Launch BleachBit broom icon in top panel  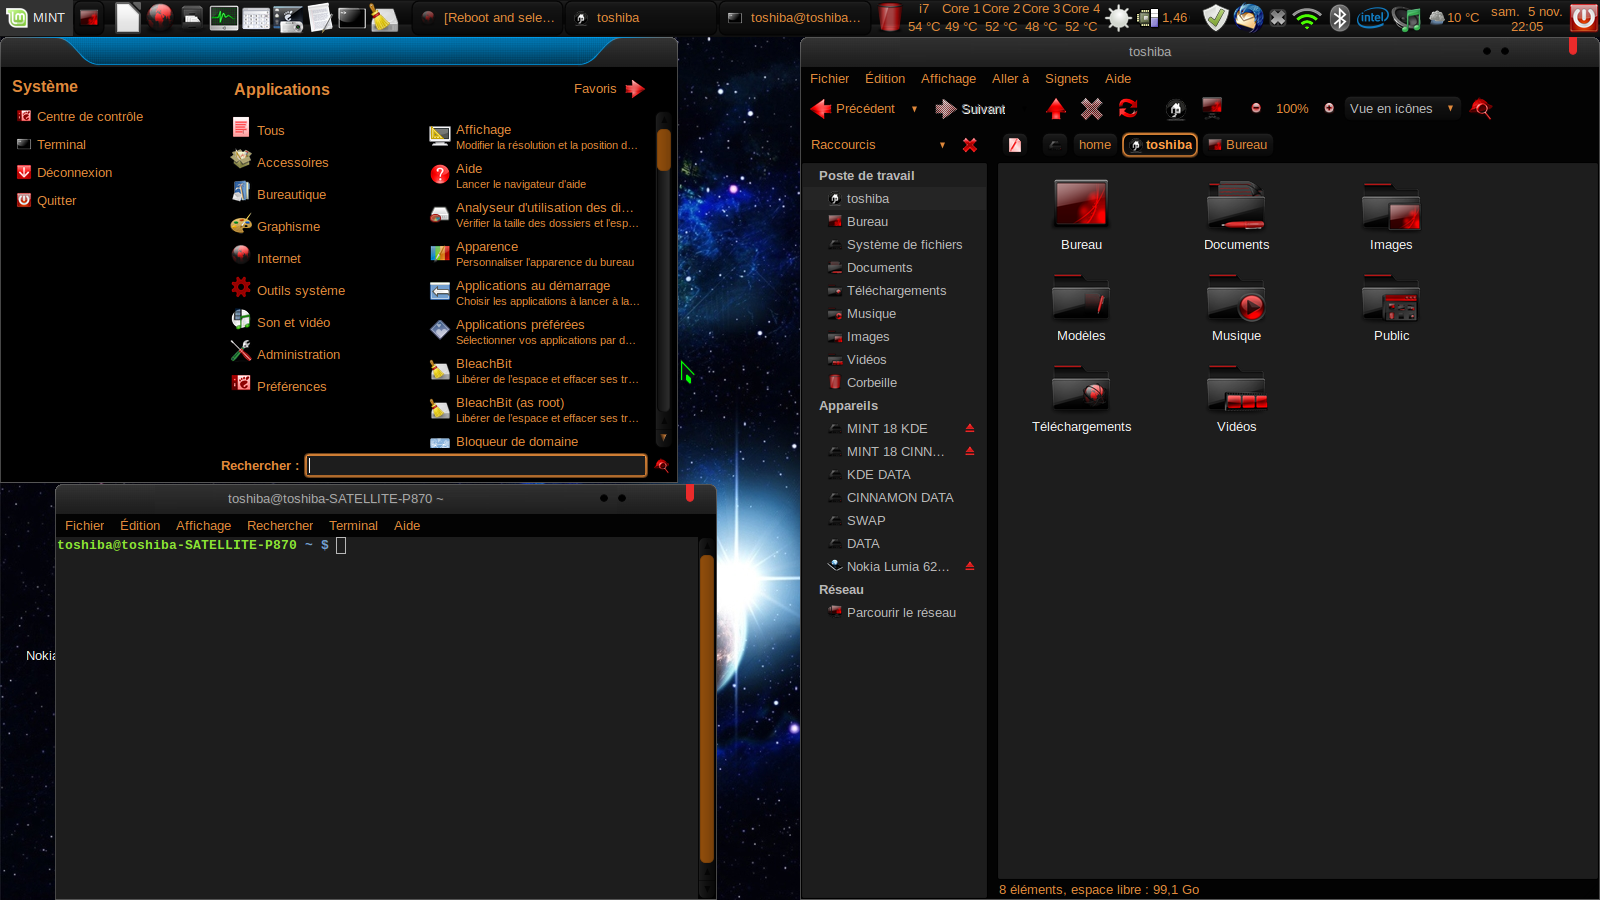(x=384, y=18)
